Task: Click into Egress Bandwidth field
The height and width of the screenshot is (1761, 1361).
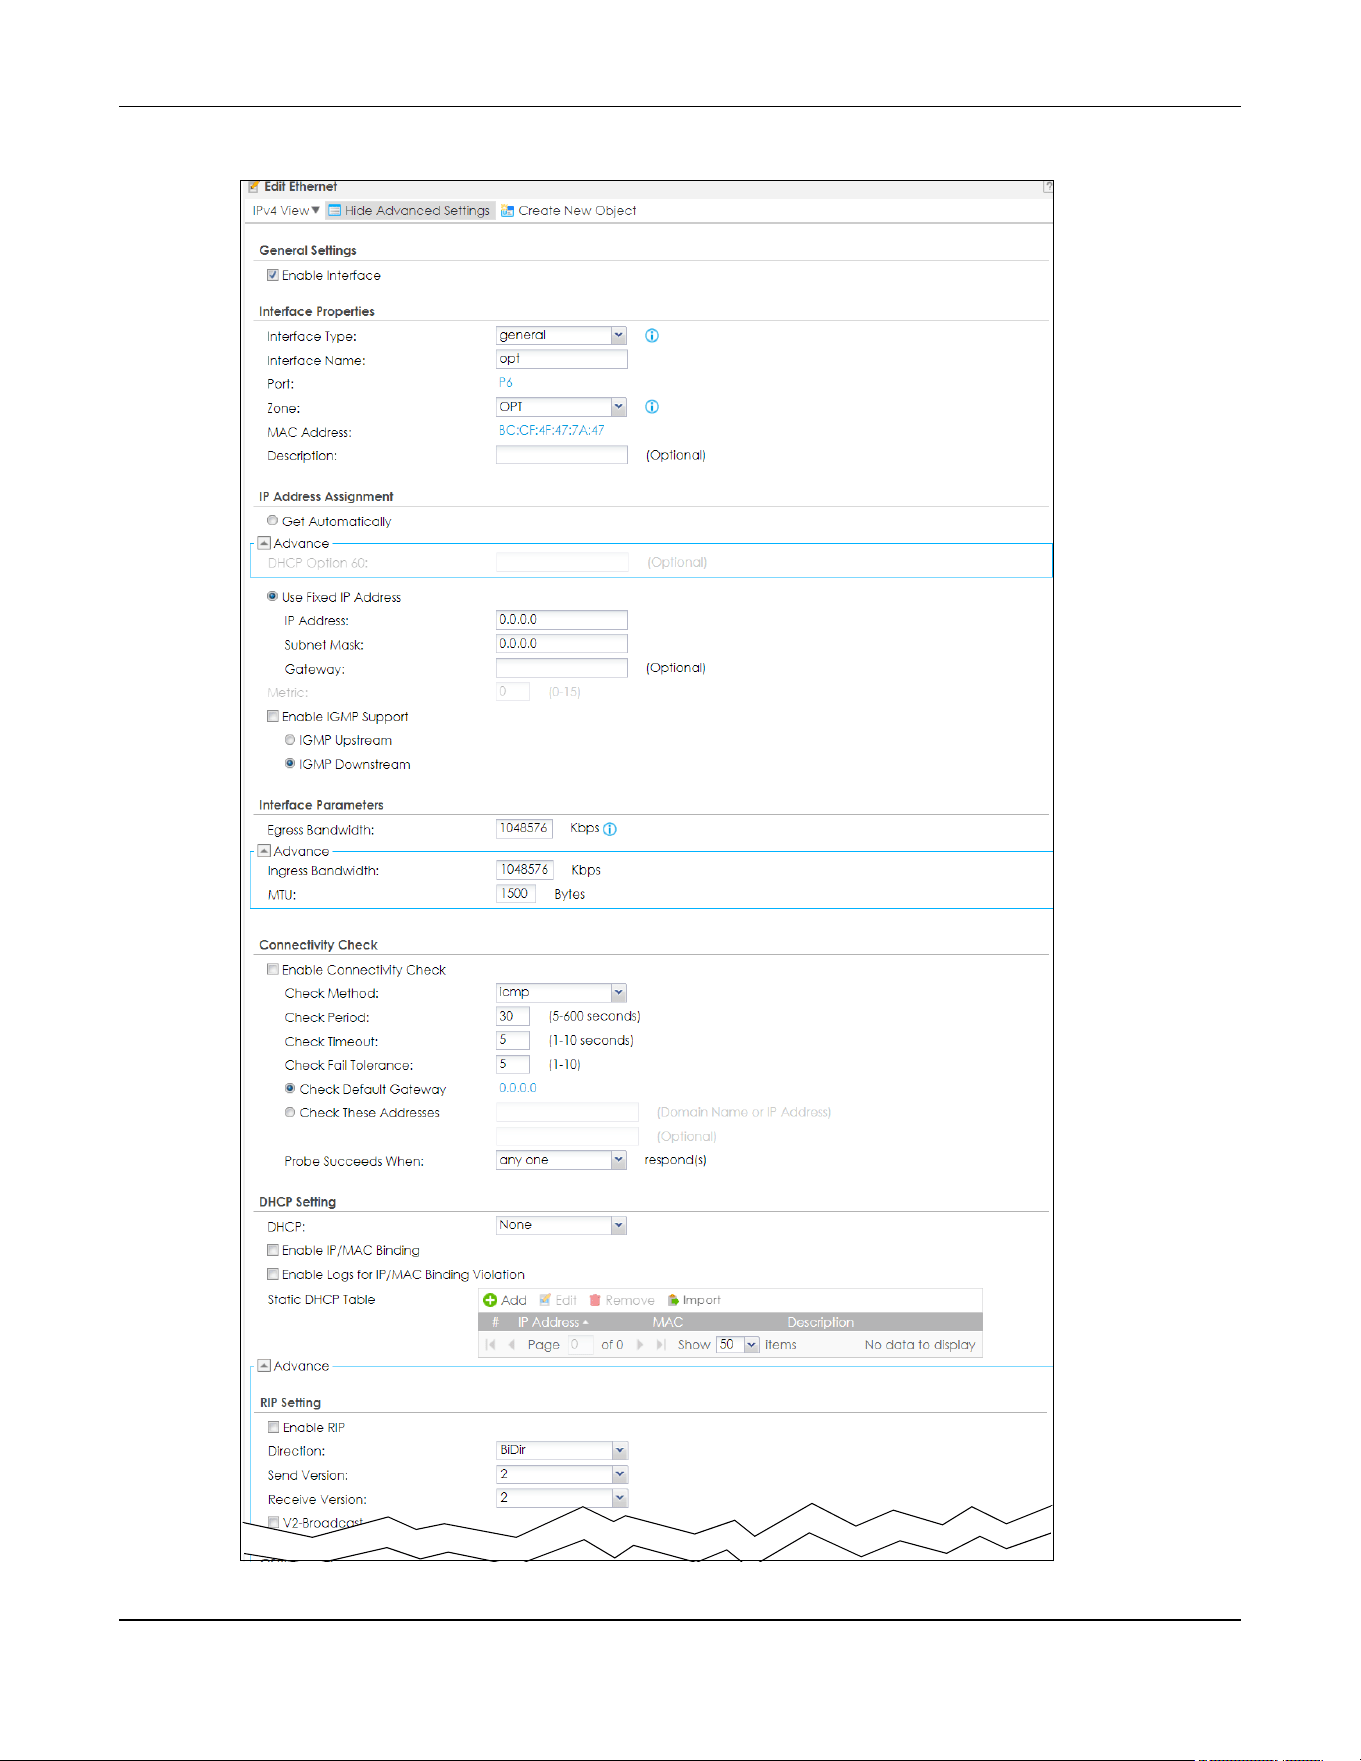Action: [x=524, y=828]
